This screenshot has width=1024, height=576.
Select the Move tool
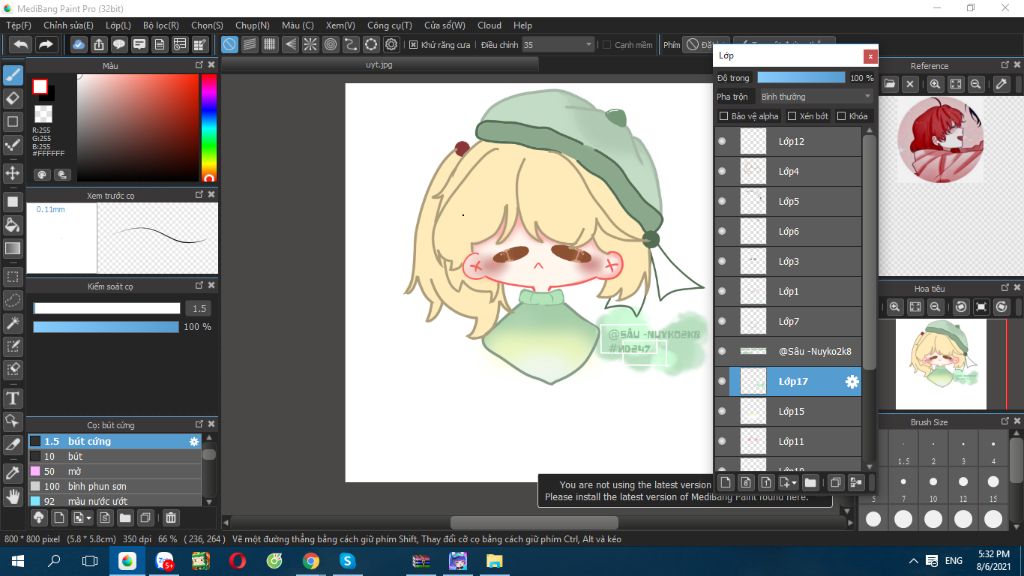point(12,173)
